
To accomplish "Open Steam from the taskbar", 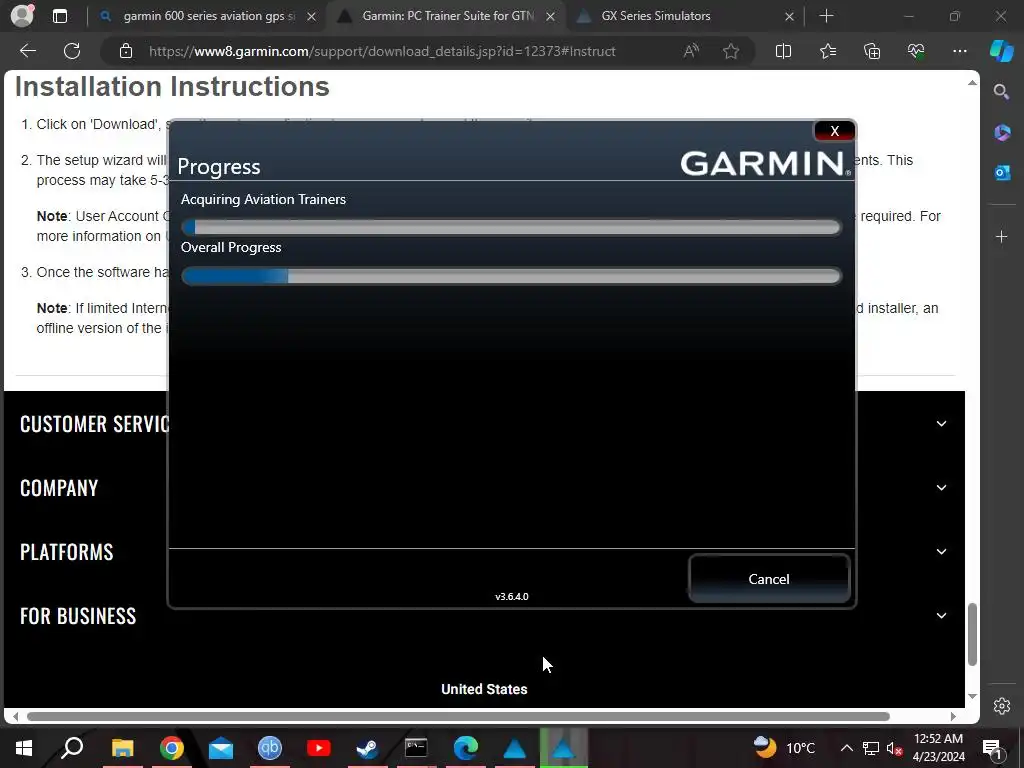I will pyautogui.click(x=367, y=748).
